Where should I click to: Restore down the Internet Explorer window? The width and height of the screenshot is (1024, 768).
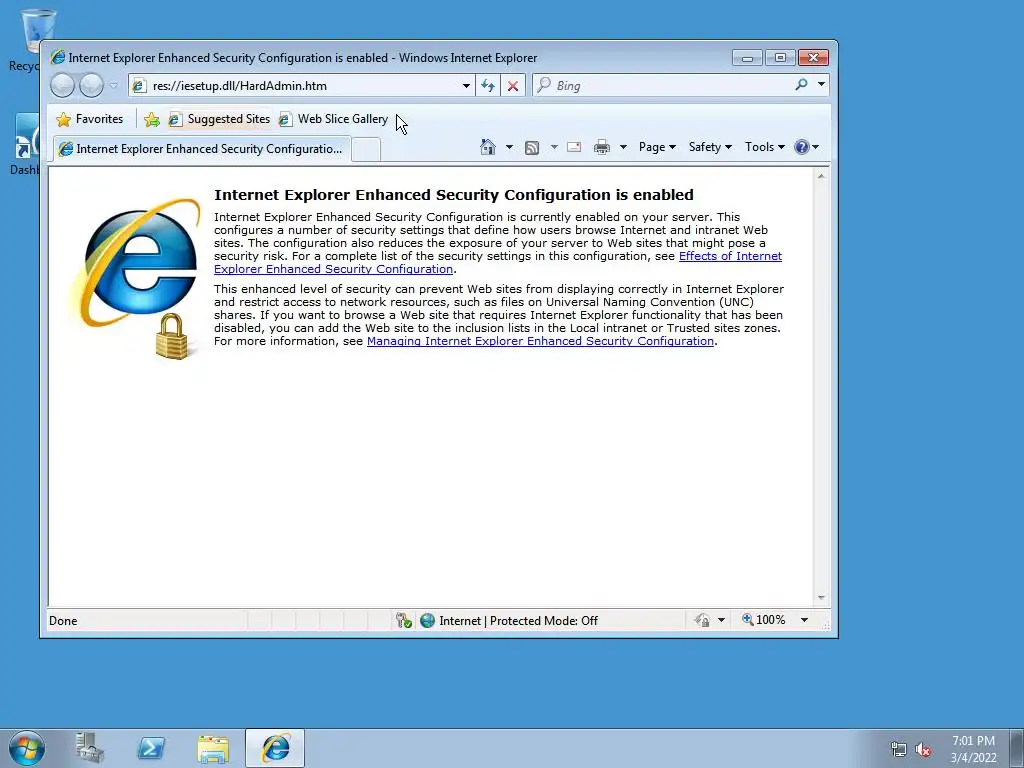point(780,58)
